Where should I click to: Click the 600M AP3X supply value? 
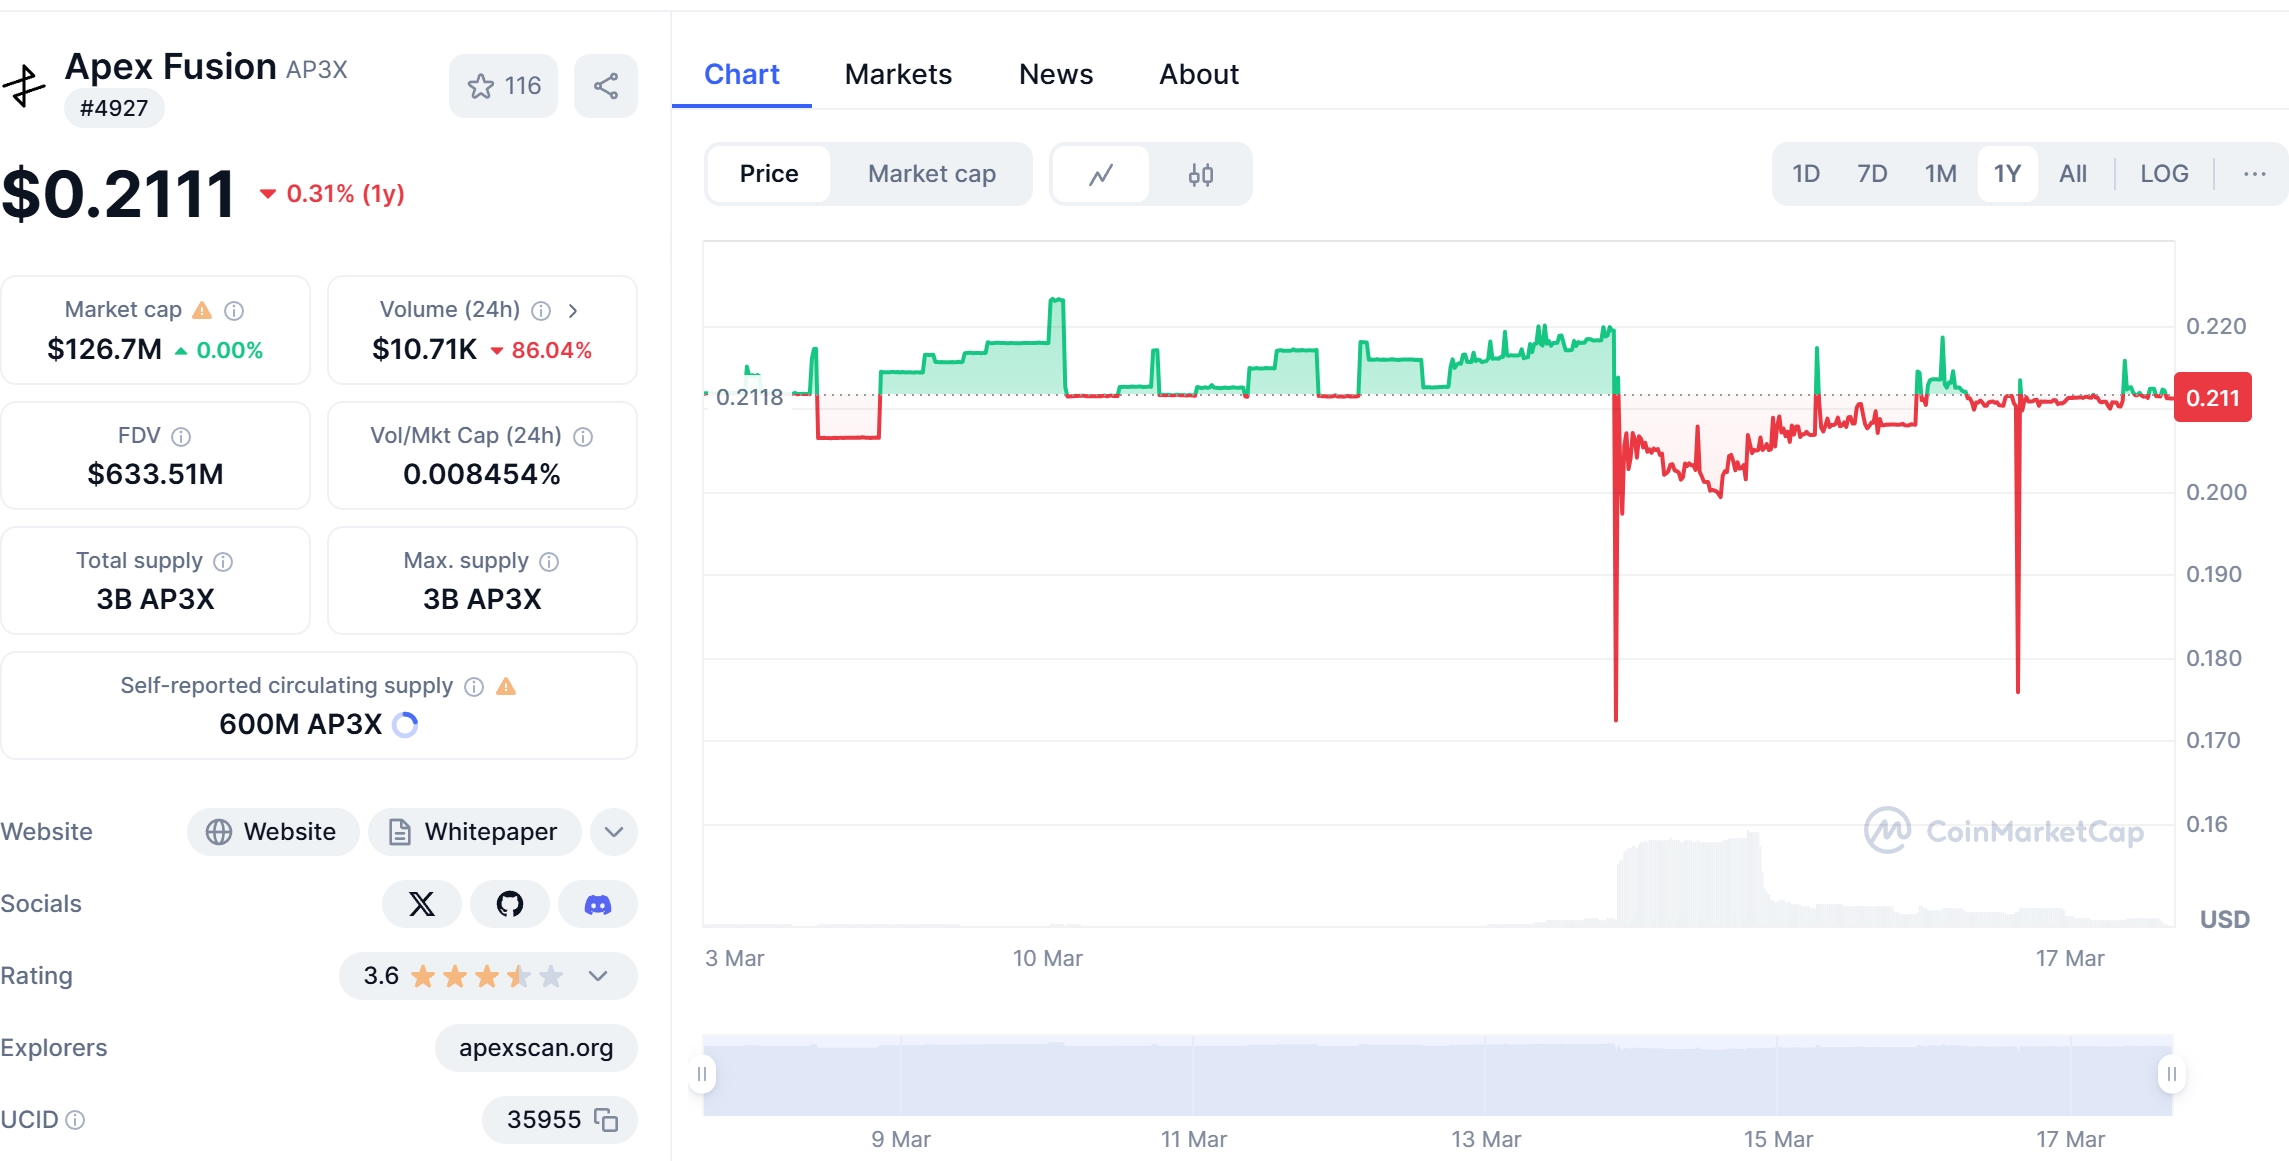[300, 724]
